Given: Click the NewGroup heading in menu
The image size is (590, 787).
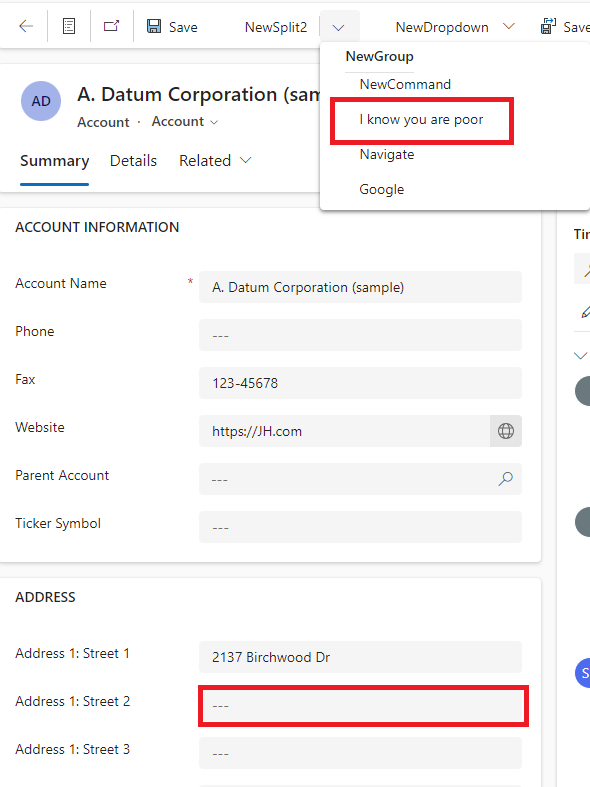Looking at the screenshot, I should point(379,57).
